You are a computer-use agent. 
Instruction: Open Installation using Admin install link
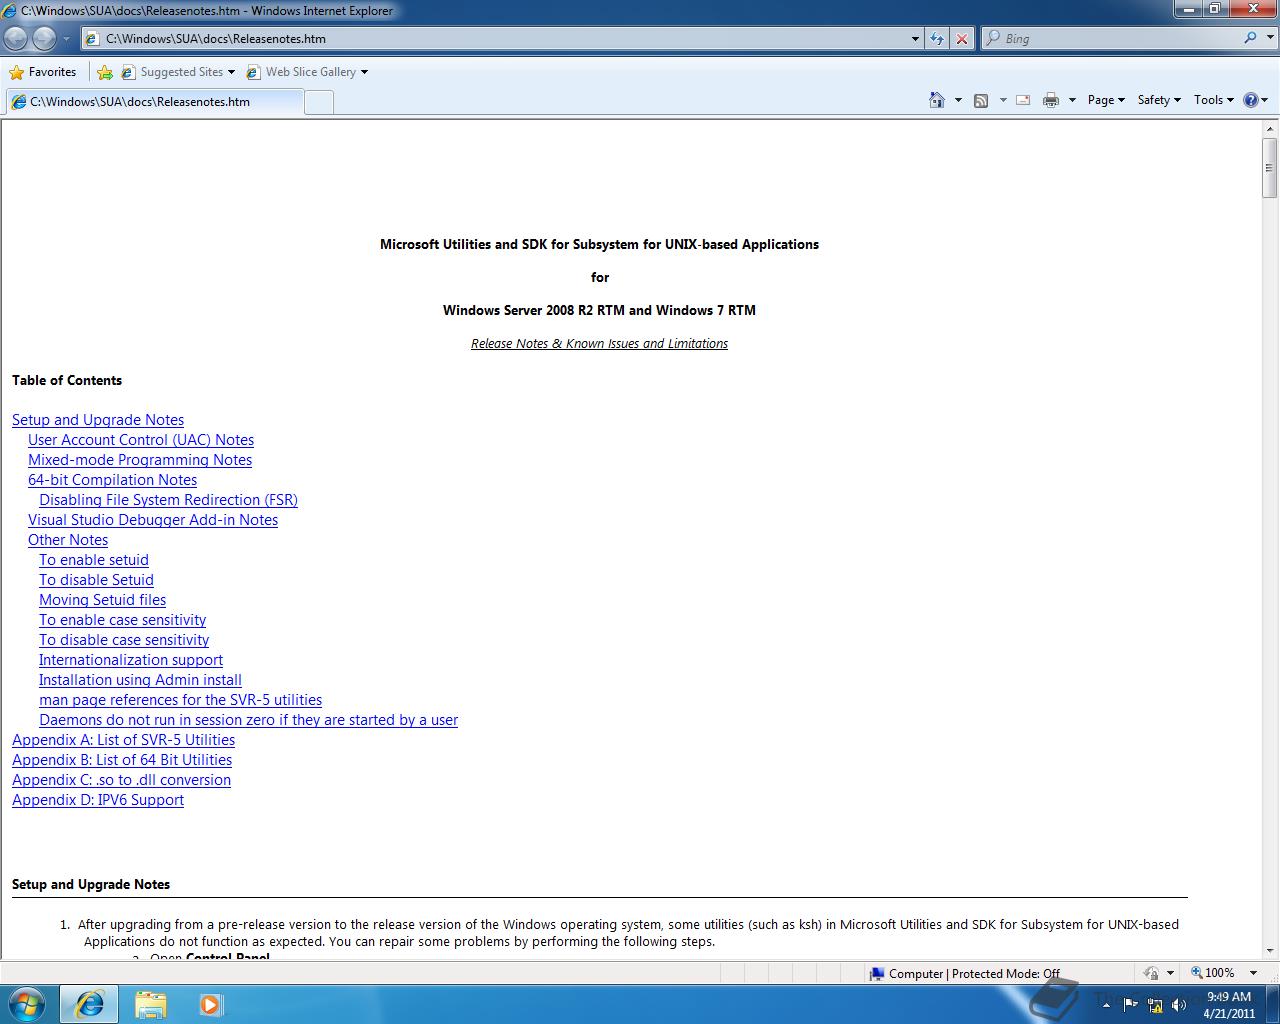(140, 680)
